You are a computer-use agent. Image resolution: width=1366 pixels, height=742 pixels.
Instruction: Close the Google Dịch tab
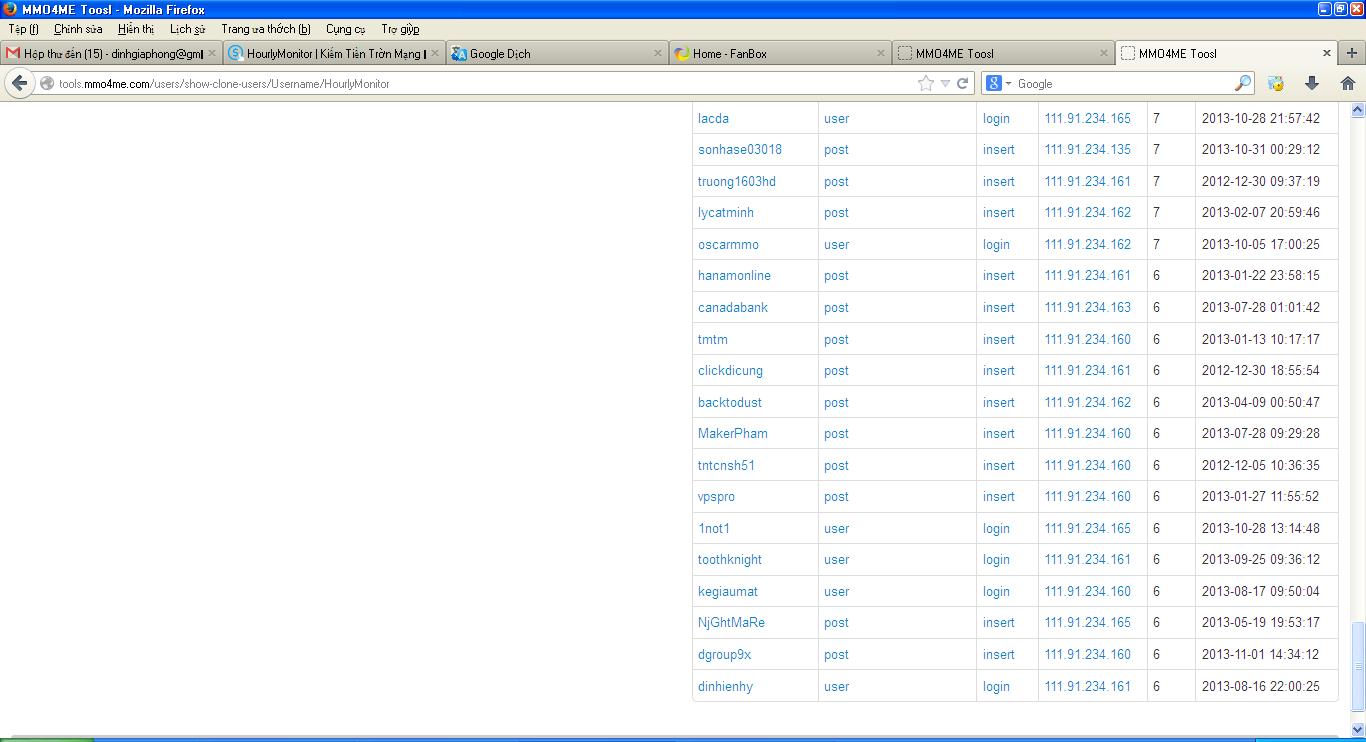(x=658, y=53)
